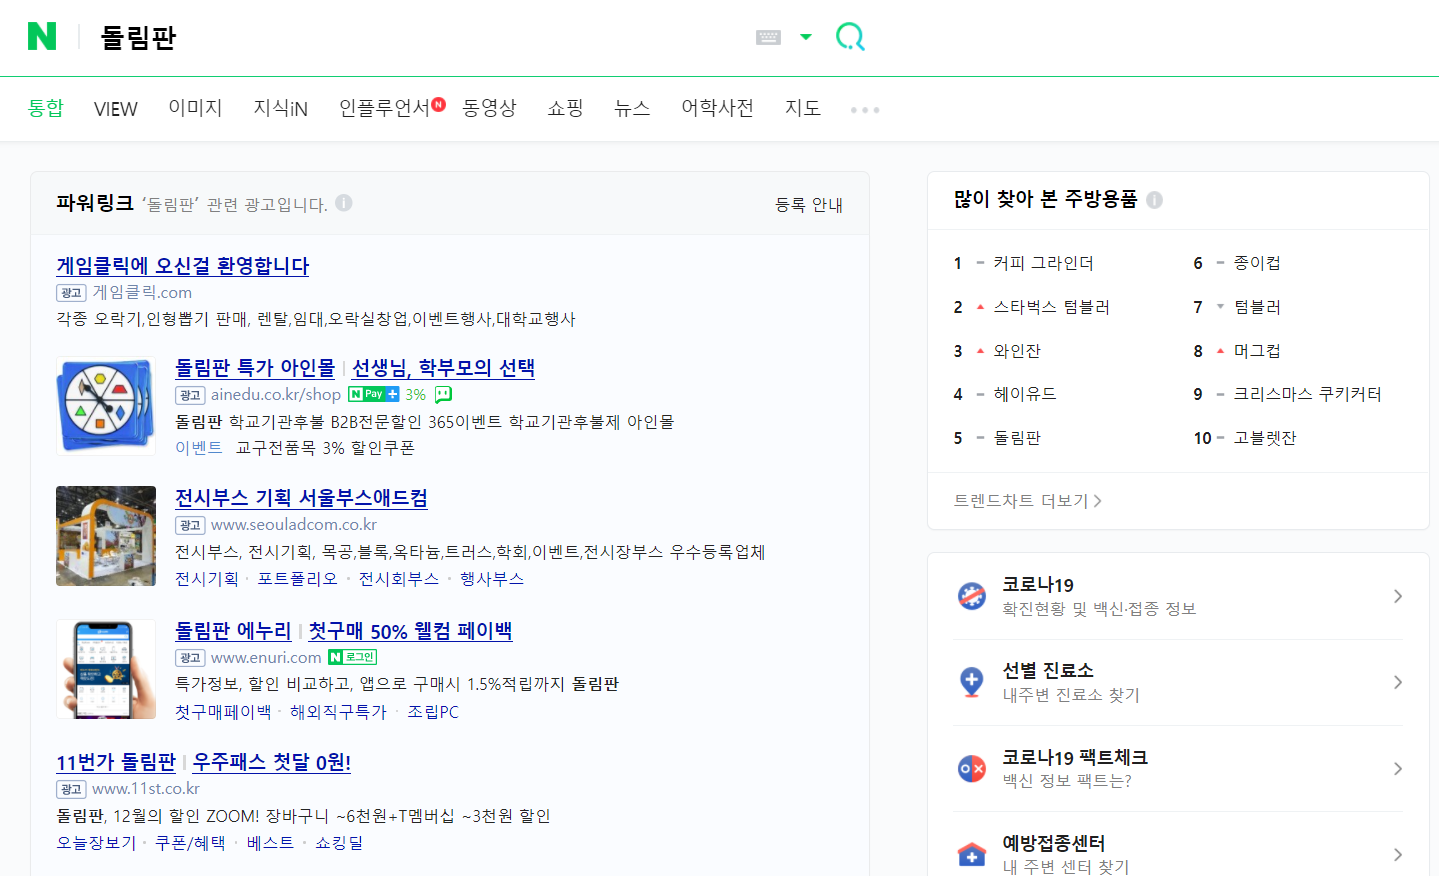Click the 선별 진료소 map pin icon
The height and width of the screenshot is (876, 1439).
(x=972, y=682)
